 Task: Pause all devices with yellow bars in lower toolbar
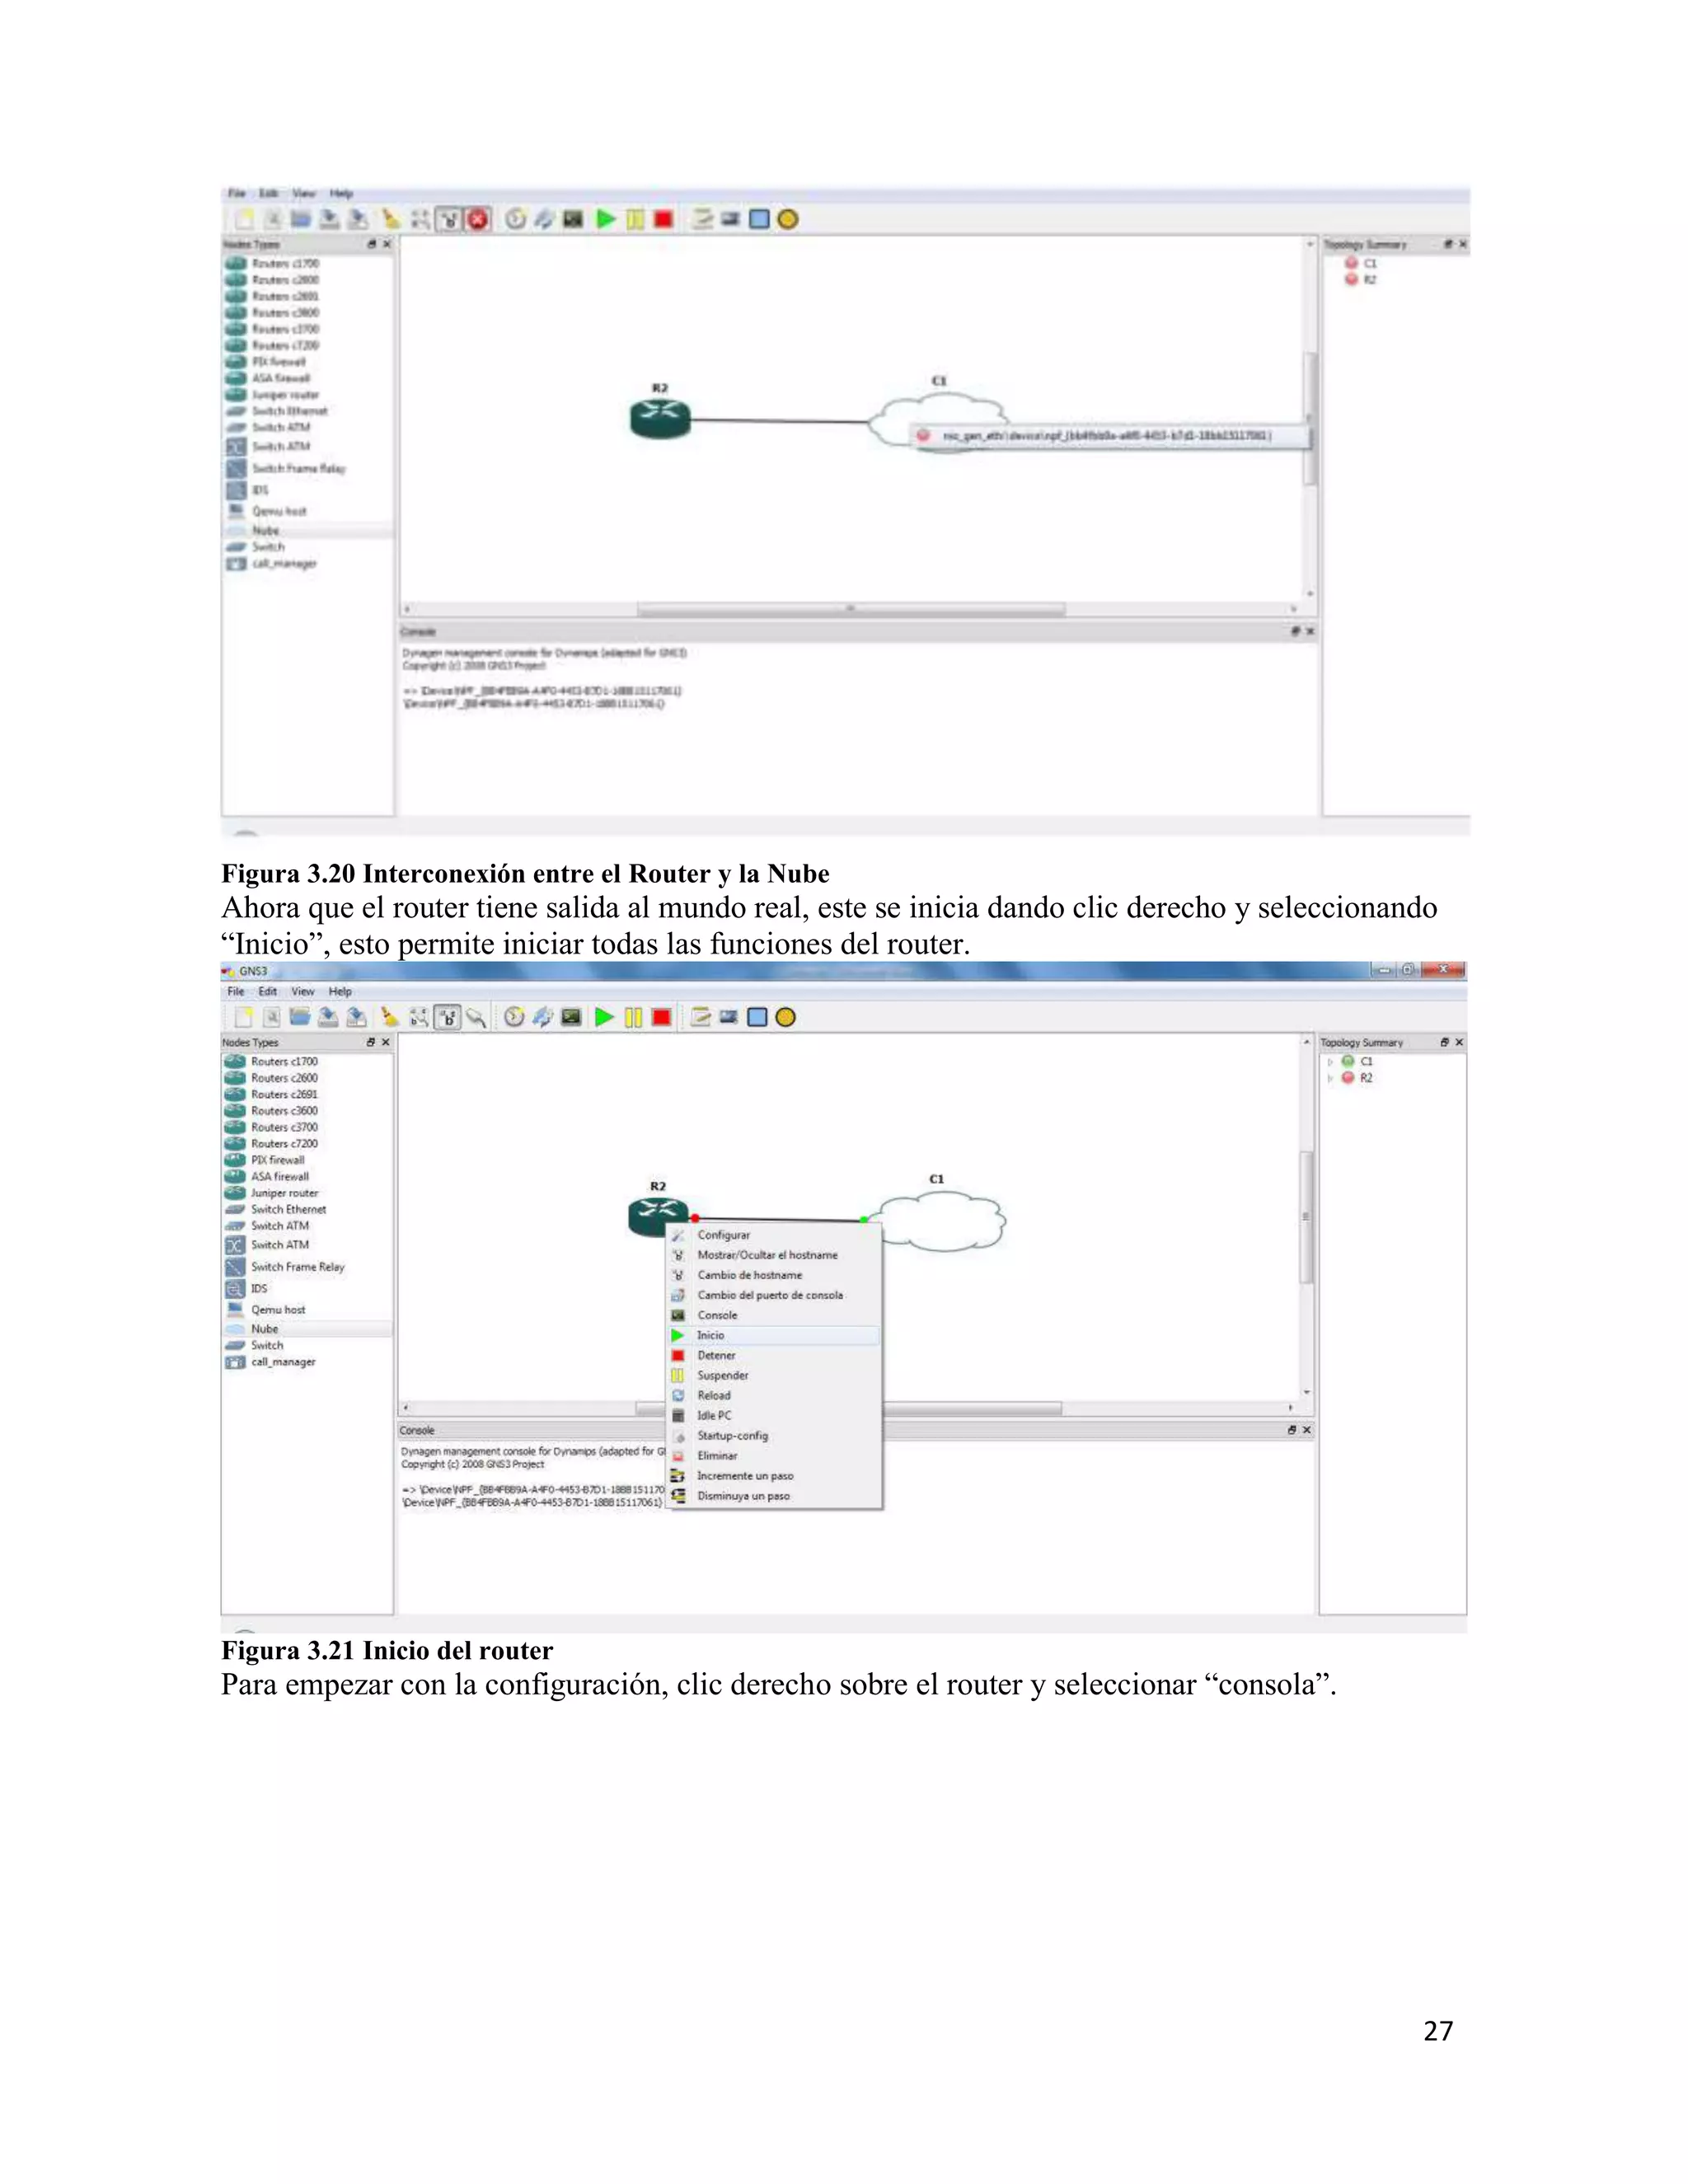(x=633, y=1017)
